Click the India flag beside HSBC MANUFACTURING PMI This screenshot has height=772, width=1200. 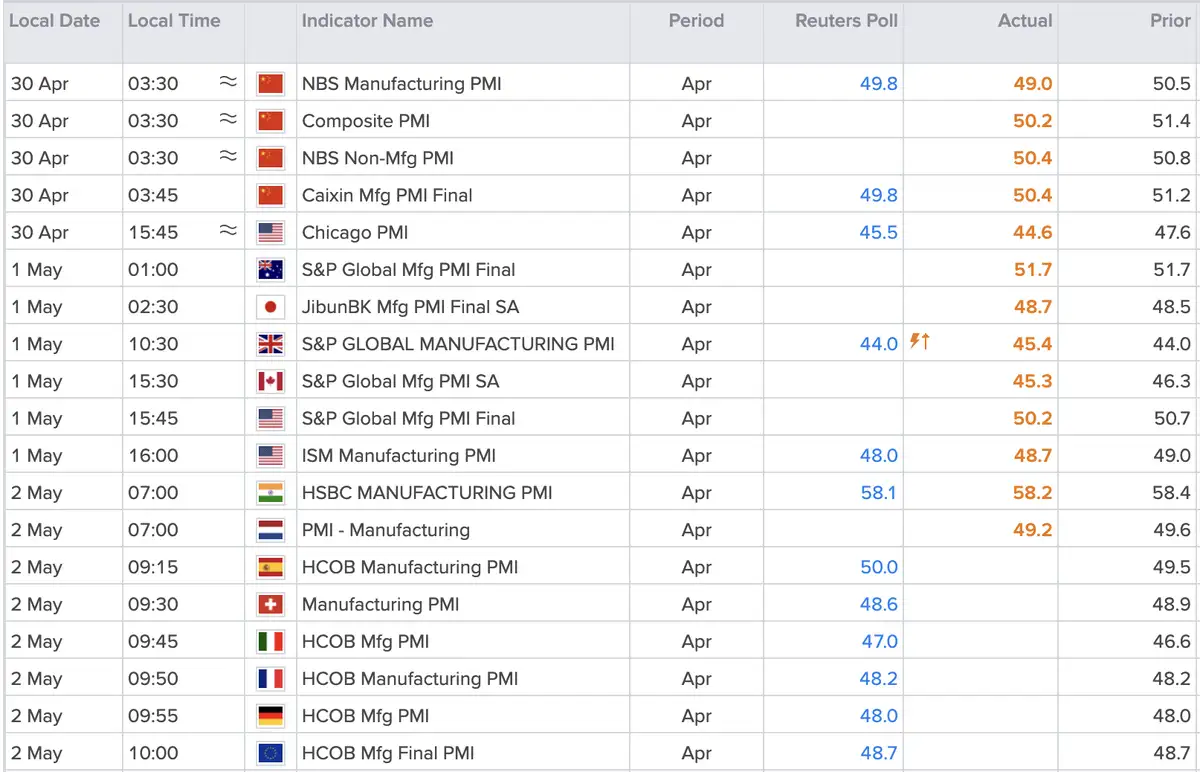coord(270,493)
